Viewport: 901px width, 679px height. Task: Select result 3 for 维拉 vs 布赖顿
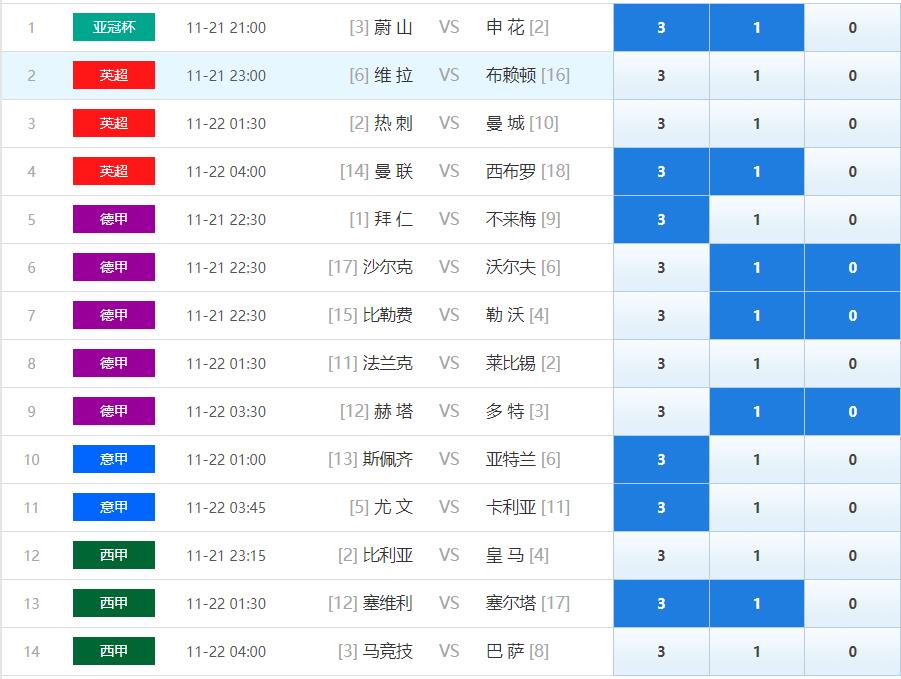[x=661, y=76]
